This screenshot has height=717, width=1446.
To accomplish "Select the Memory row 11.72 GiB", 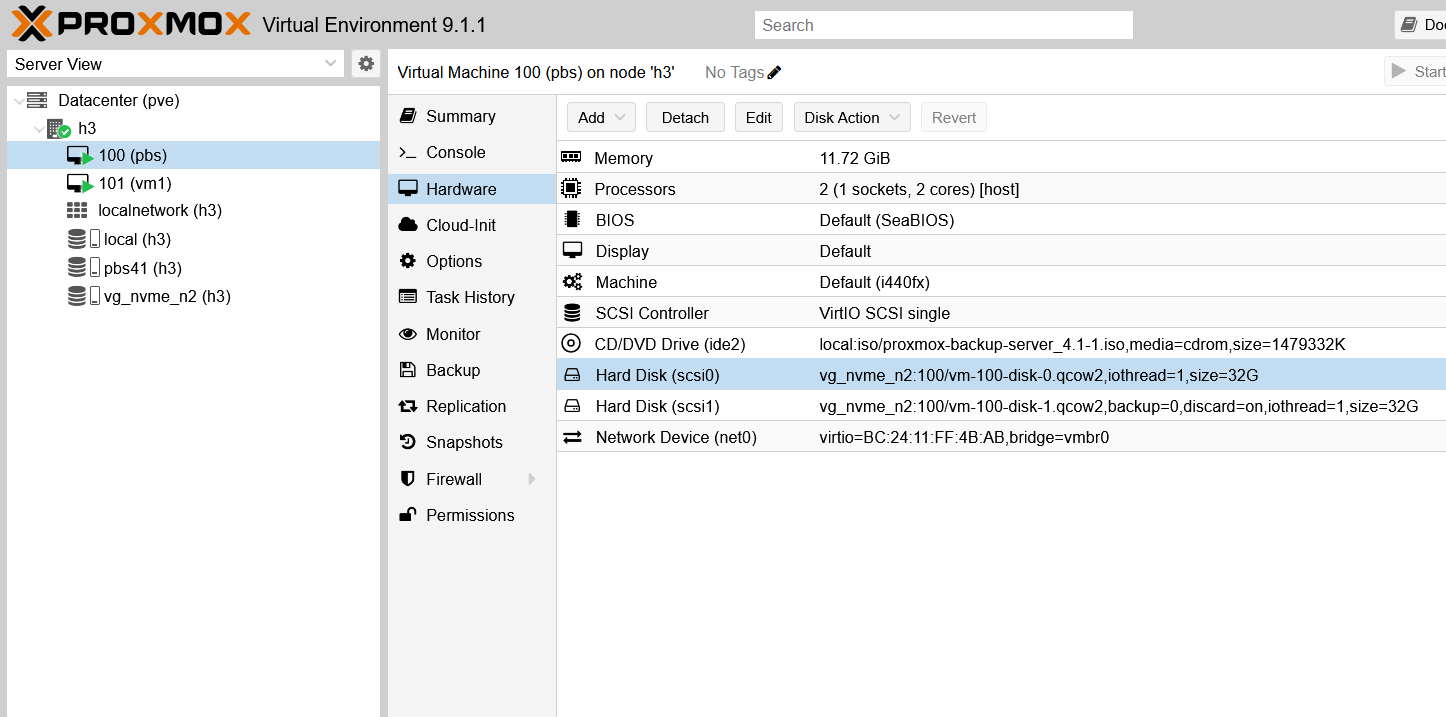I will (1001, 158).
